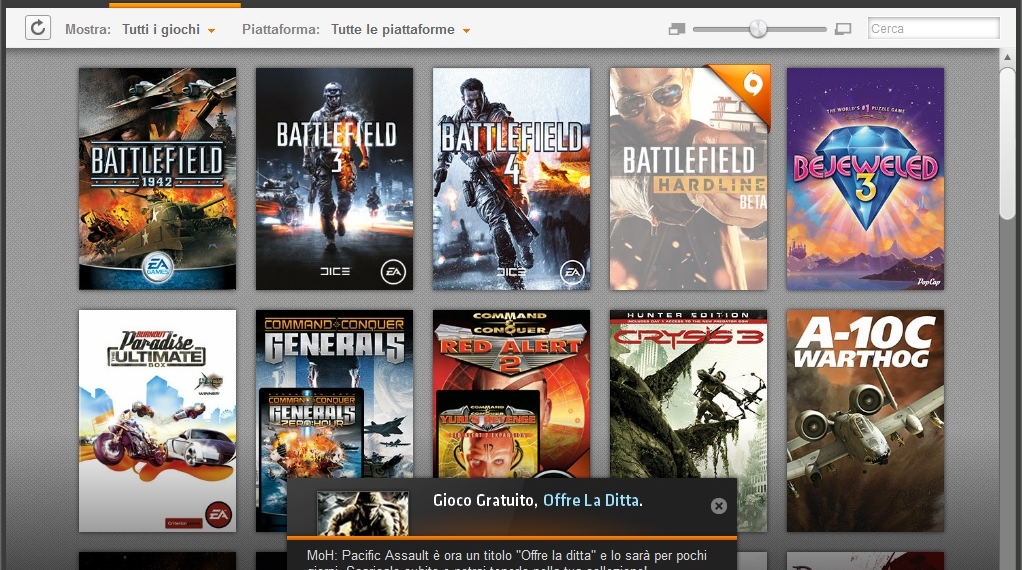Open the 'Tutti i giochi' filter dropdown
Image resolution: width=1022 pixels, height=570 pixels.
(168, 29)
